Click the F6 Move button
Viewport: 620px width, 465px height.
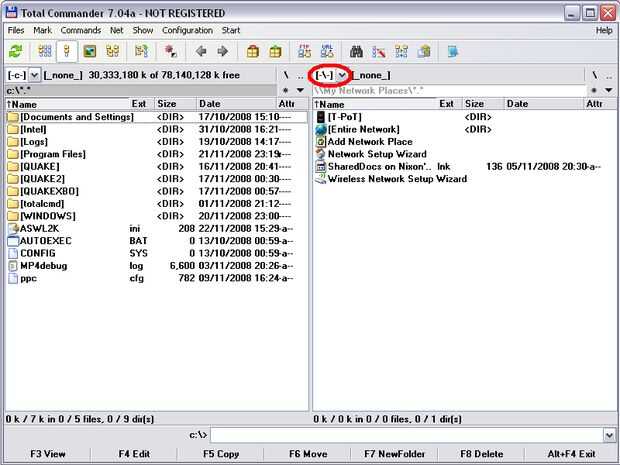(308, 454)
